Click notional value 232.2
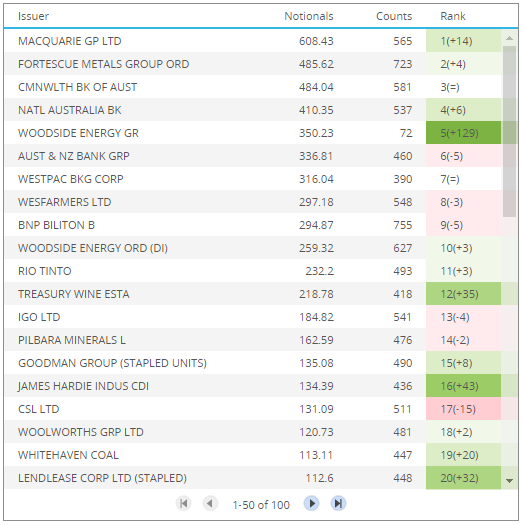 [x=319, y=271]
